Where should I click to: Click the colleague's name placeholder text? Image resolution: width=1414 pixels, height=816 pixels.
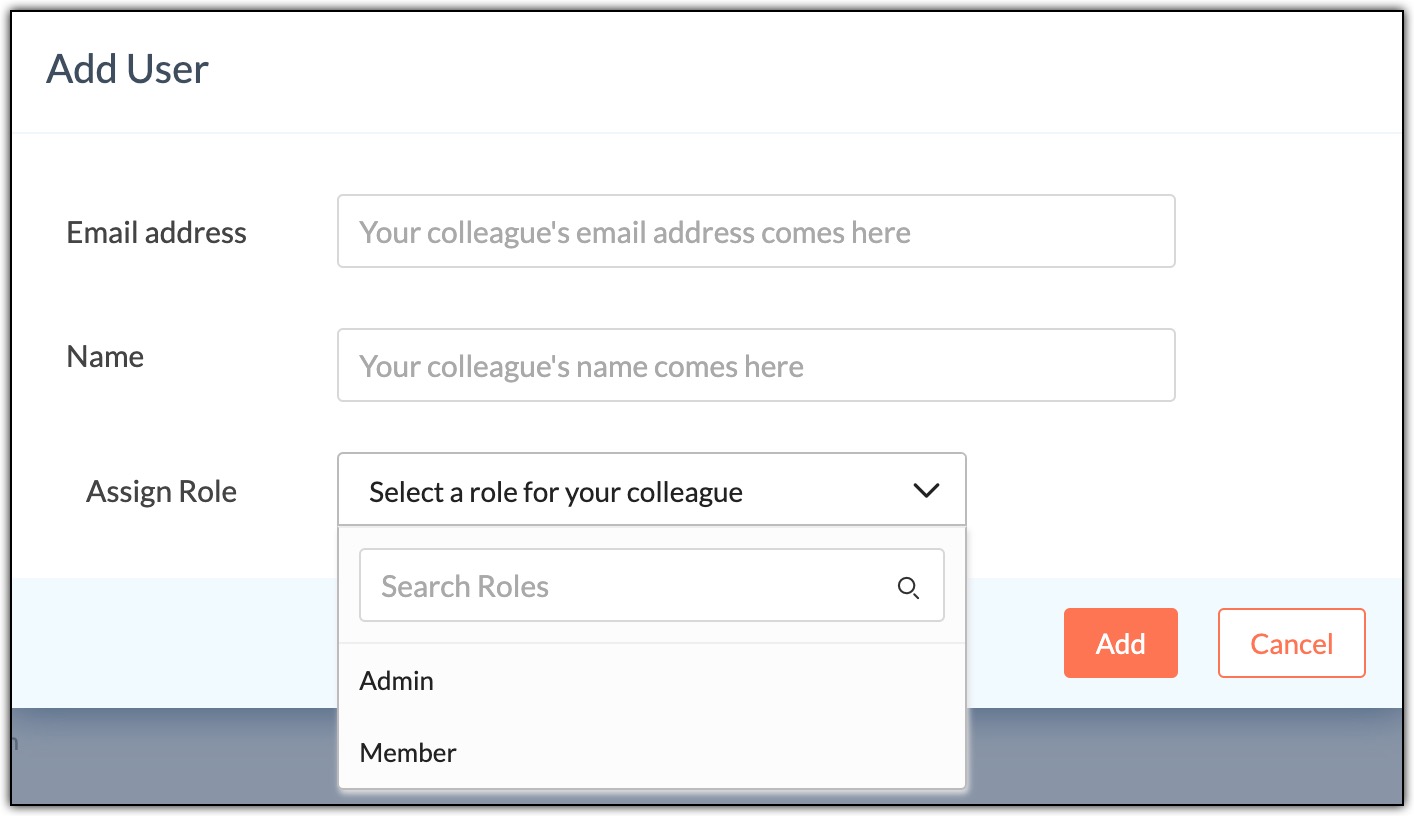581,367
